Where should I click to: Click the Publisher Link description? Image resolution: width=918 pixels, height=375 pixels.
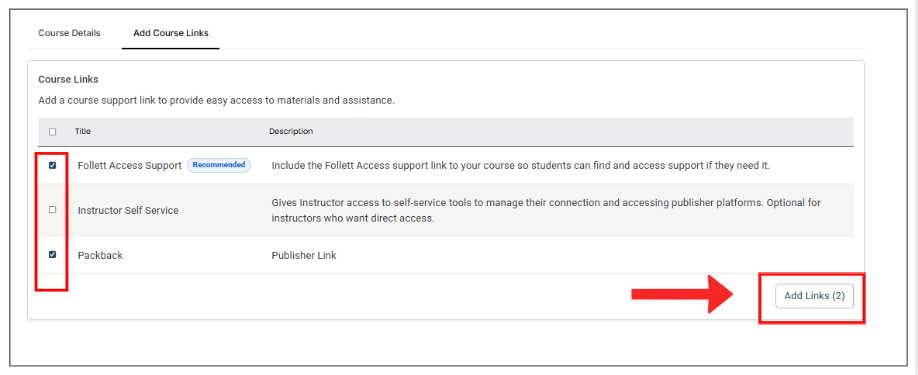click(304, 256)
